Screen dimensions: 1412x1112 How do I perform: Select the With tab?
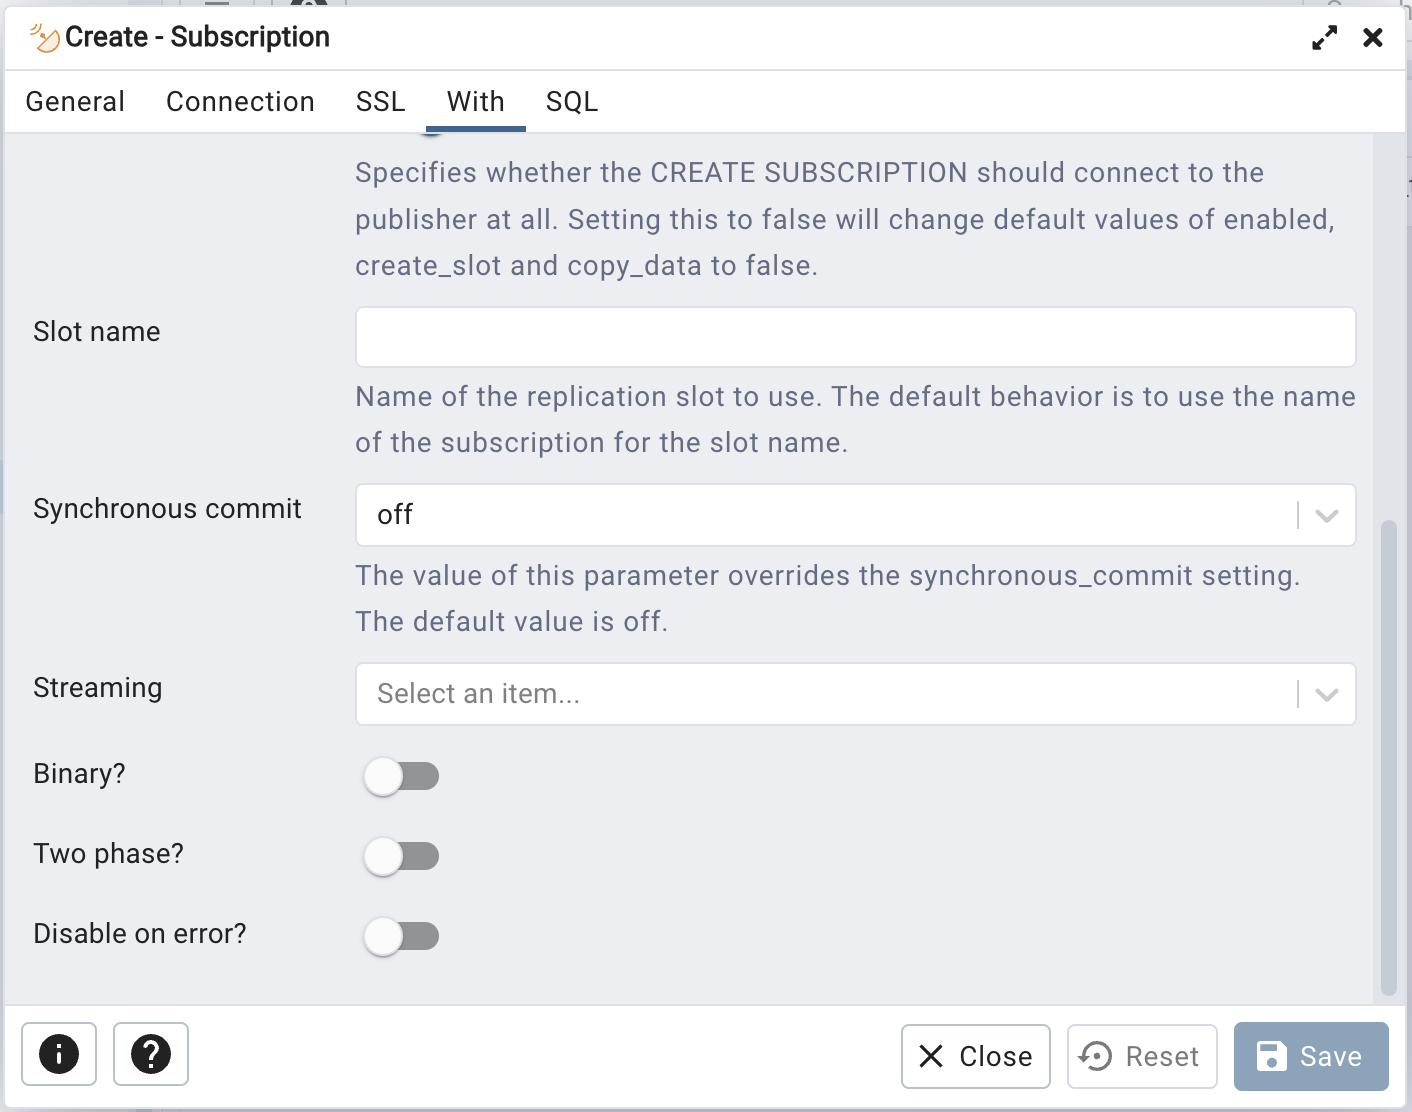[476, 102]
